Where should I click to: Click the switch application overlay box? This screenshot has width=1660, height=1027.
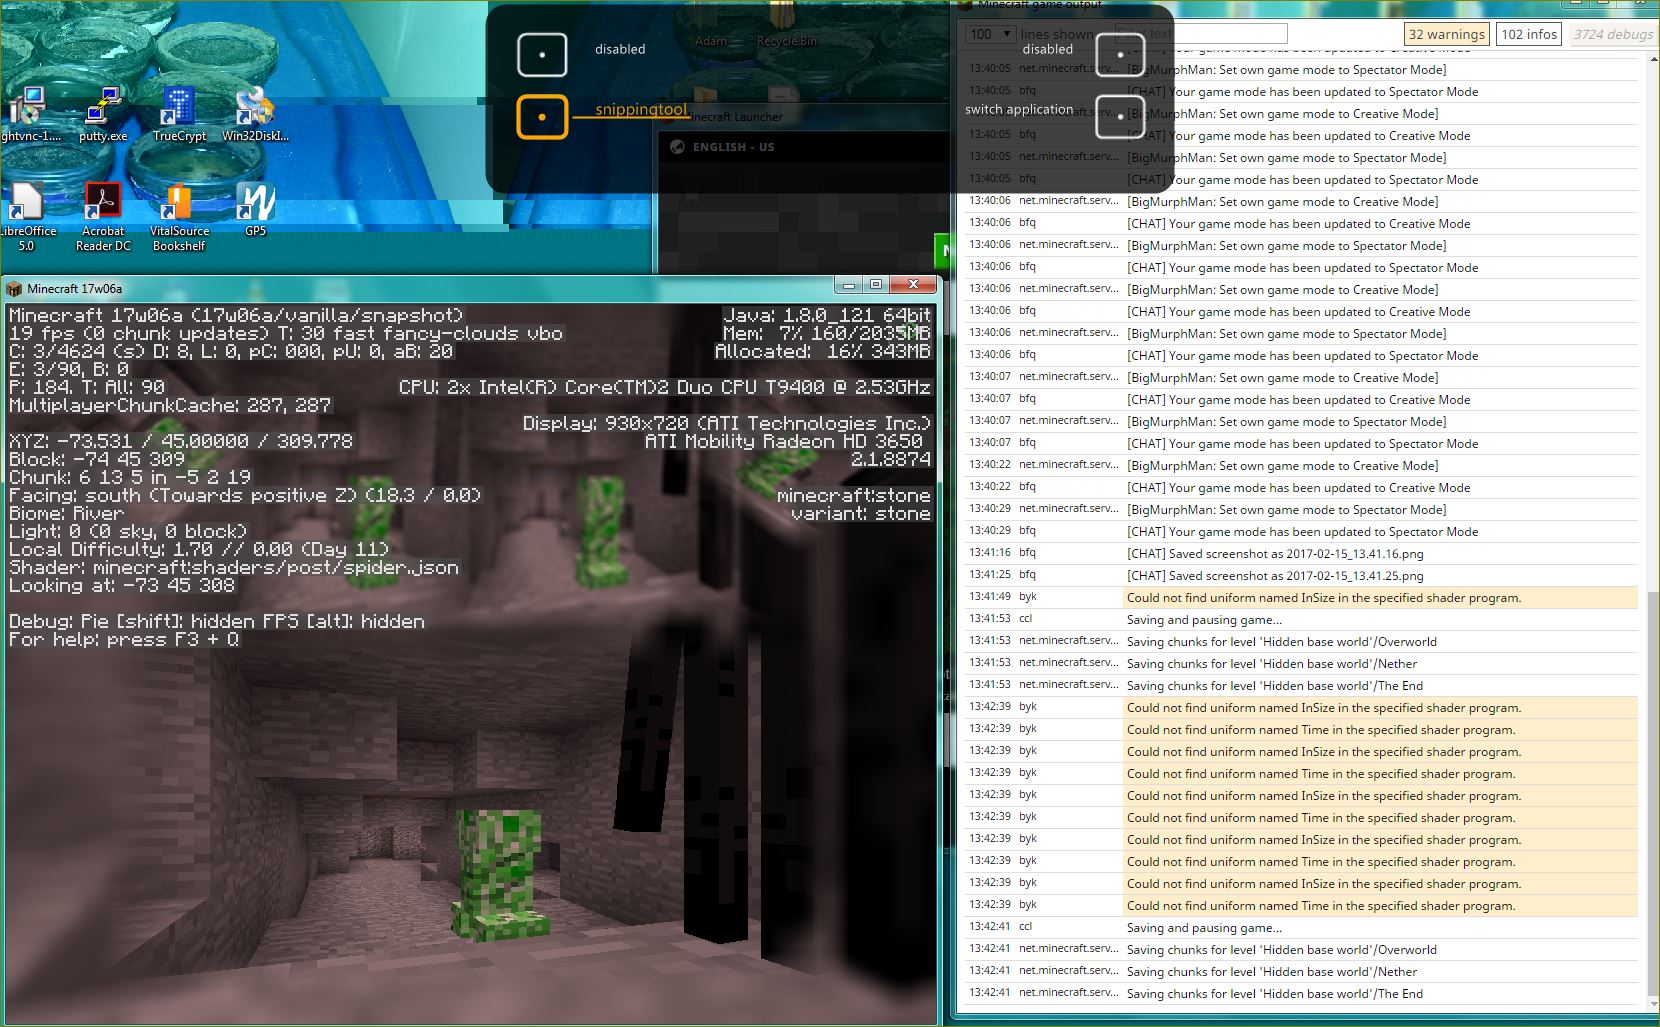point(1120,116)
